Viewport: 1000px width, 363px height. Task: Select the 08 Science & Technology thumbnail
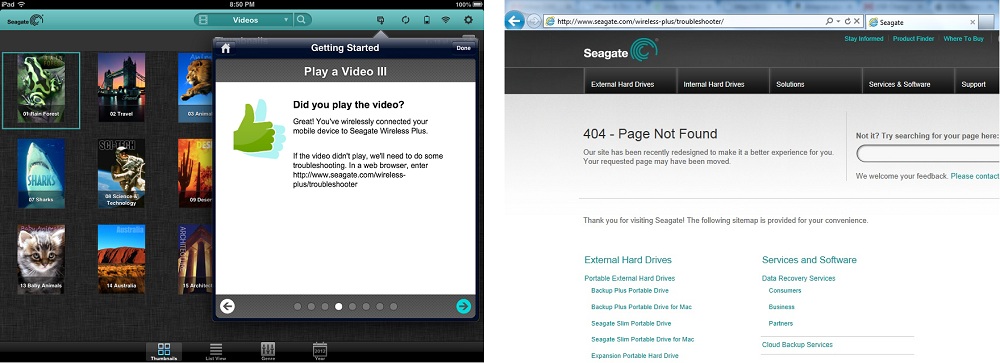pyautogui.click(x=121, y=173)
